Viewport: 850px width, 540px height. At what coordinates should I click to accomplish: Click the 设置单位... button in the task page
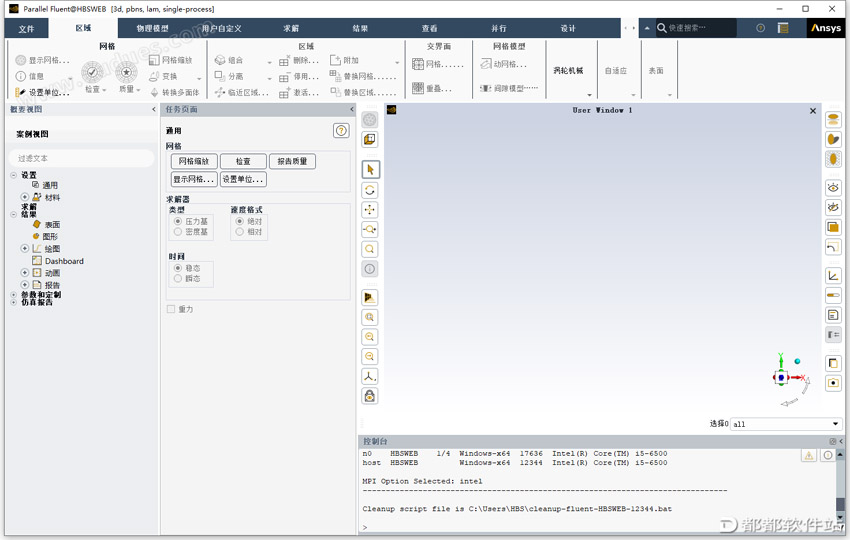tap(243, 179)
